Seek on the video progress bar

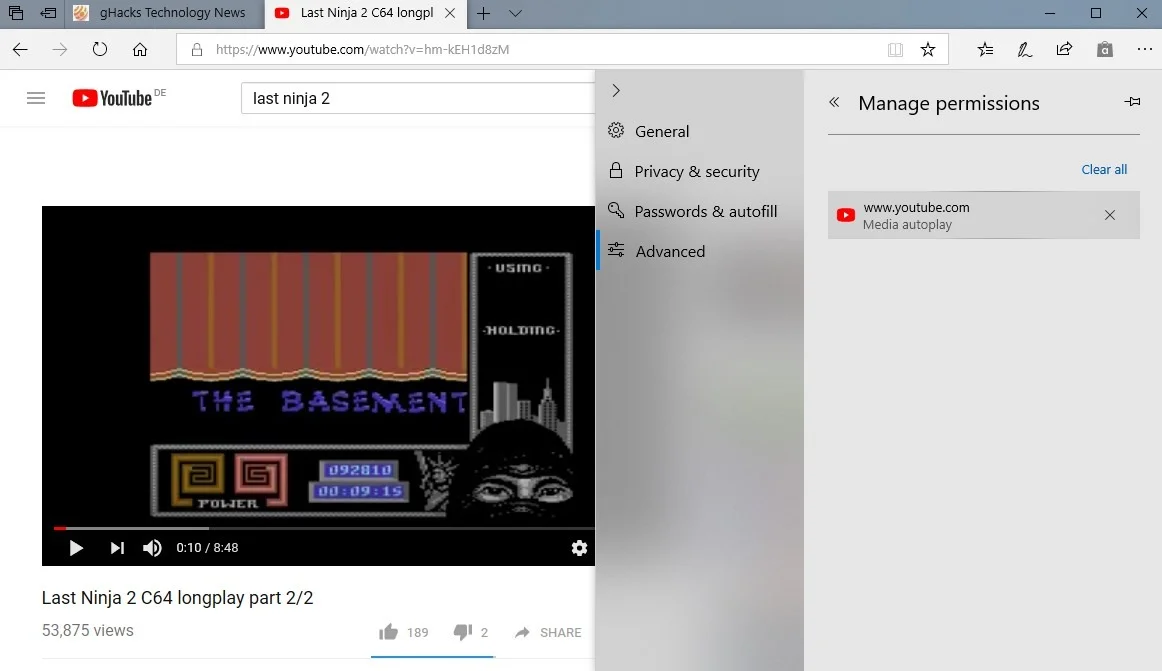324,529
